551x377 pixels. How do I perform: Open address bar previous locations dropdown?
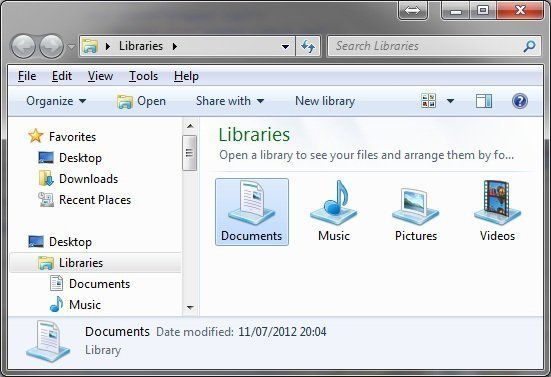coord(285,46)
